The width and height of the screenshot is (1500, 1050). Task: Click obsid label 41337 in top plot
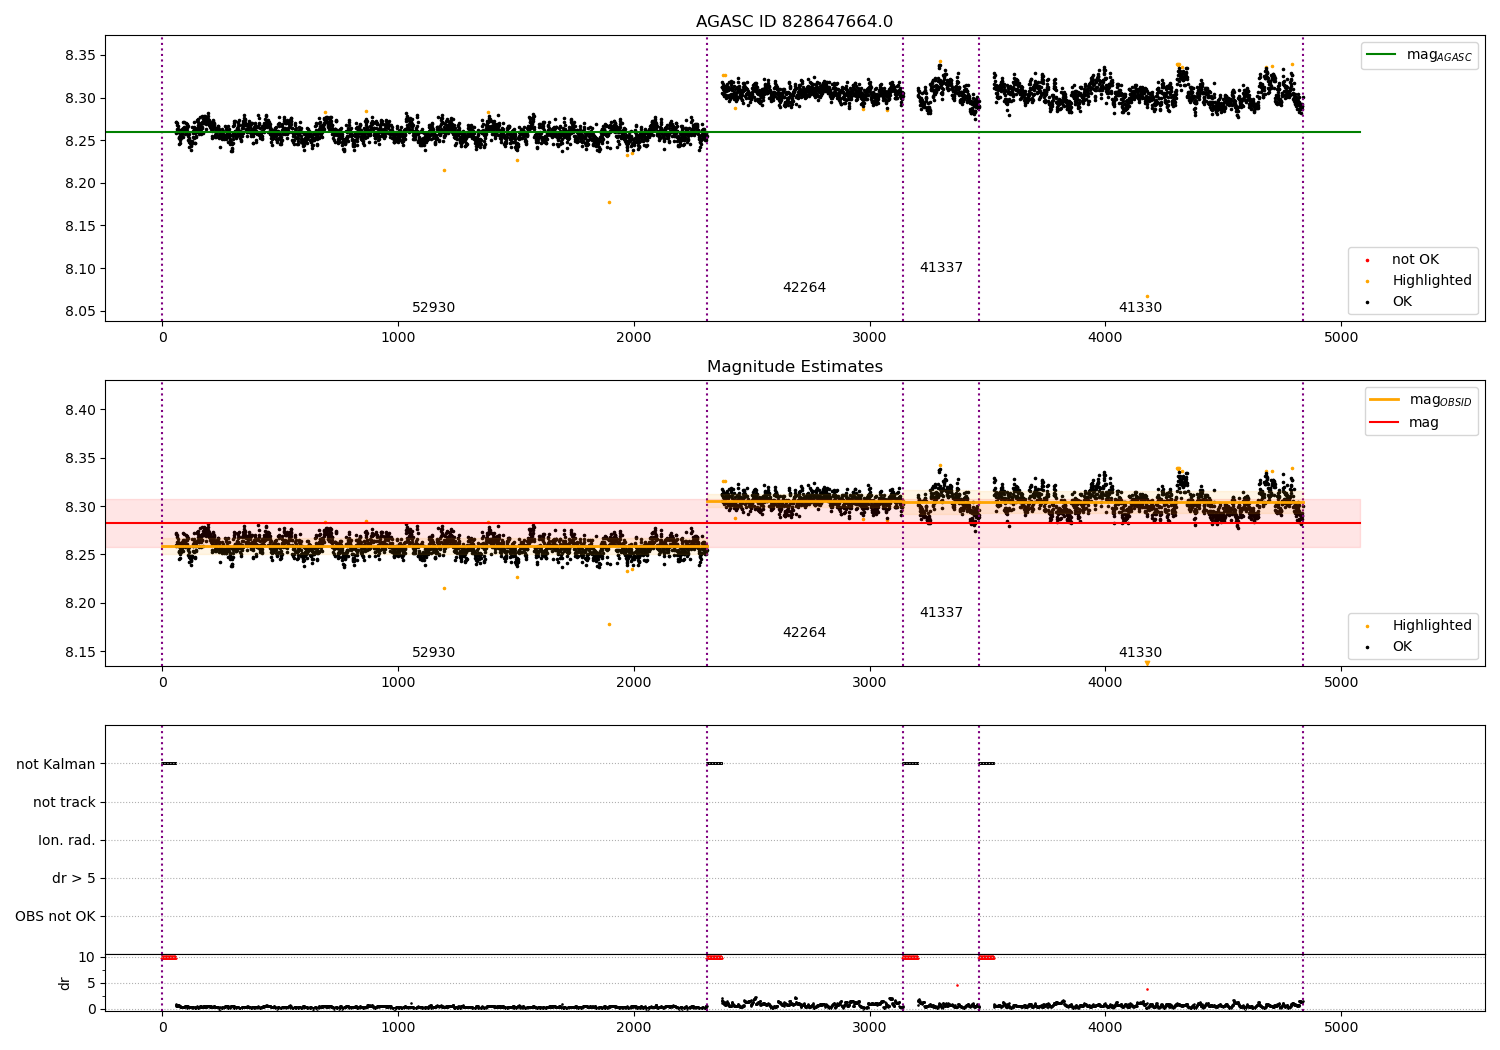click(x=941, y=268)
